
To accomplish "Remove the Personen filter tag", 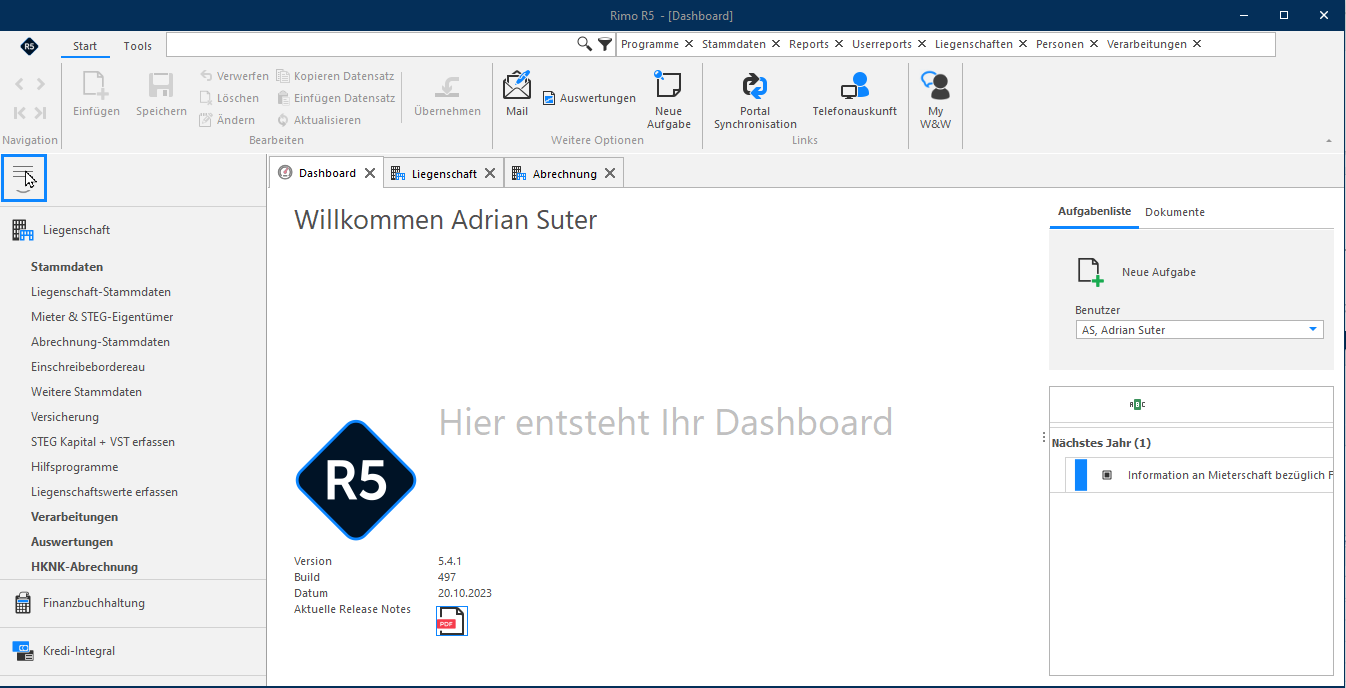I will tap(1094, 44).
